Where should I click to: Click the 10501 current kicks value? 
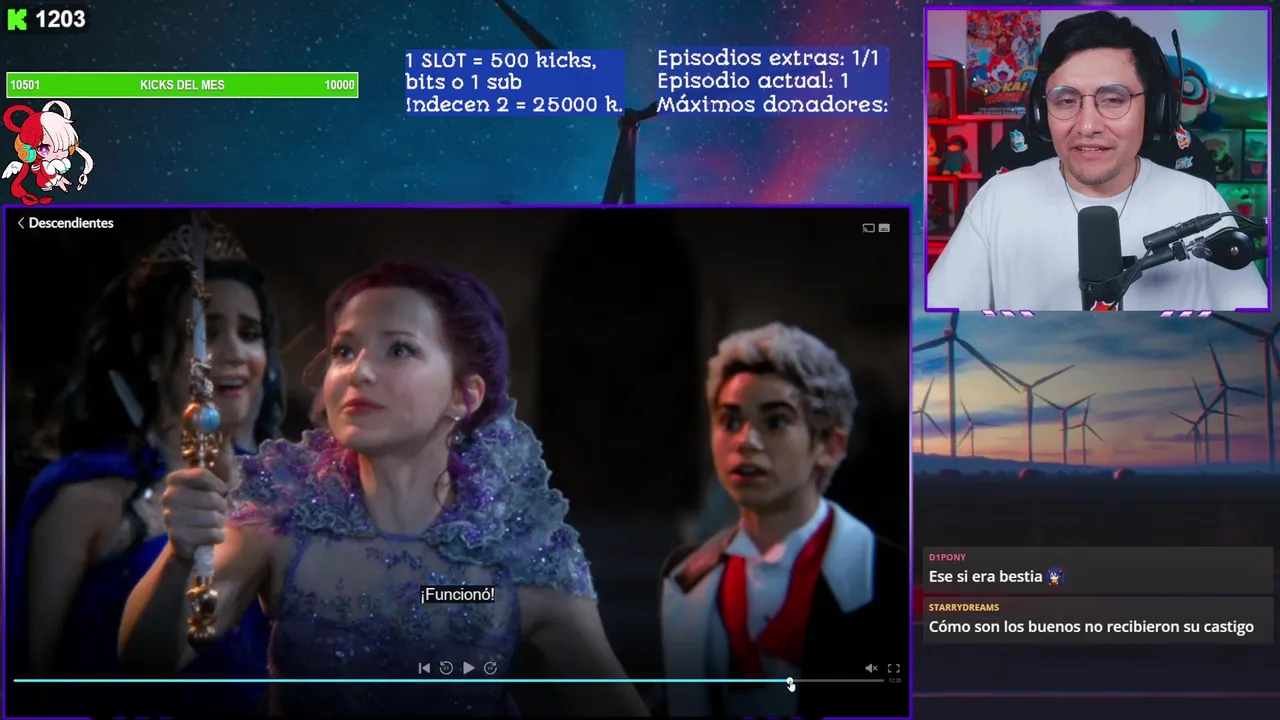[24, 85]
